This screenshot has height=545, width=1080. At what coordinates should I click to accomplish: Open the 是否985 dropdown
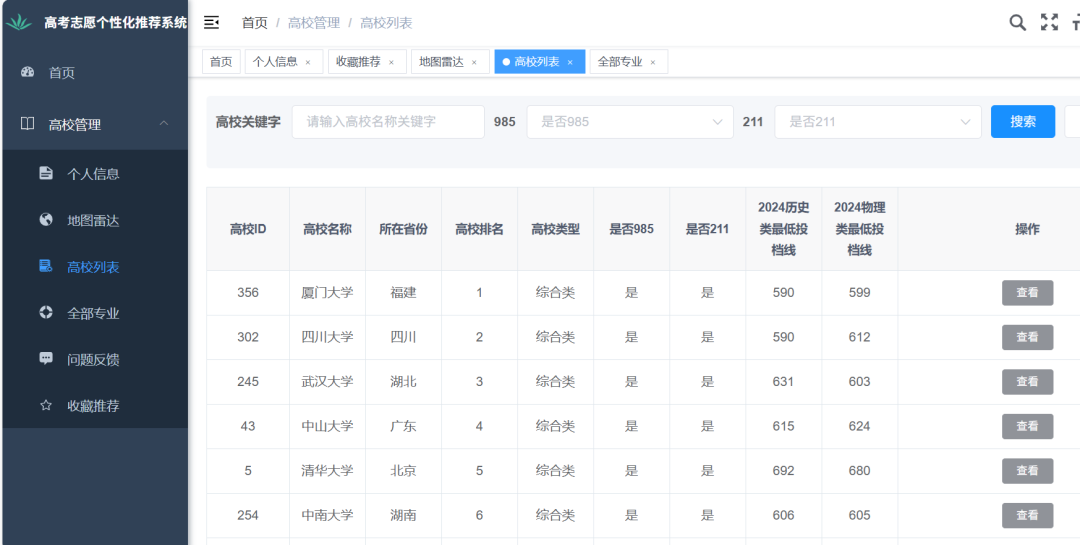tap(630, 122)
